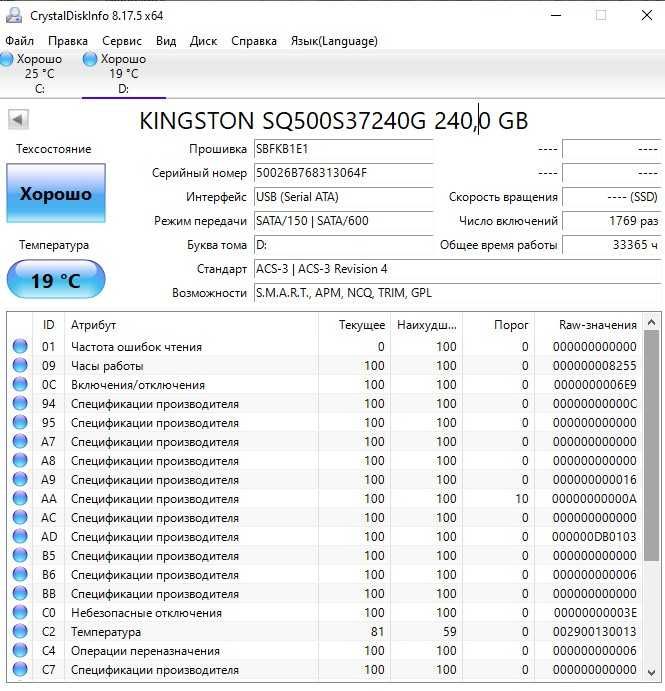
Task: Click the status icon for attribute A8
Action: [20, 461]
